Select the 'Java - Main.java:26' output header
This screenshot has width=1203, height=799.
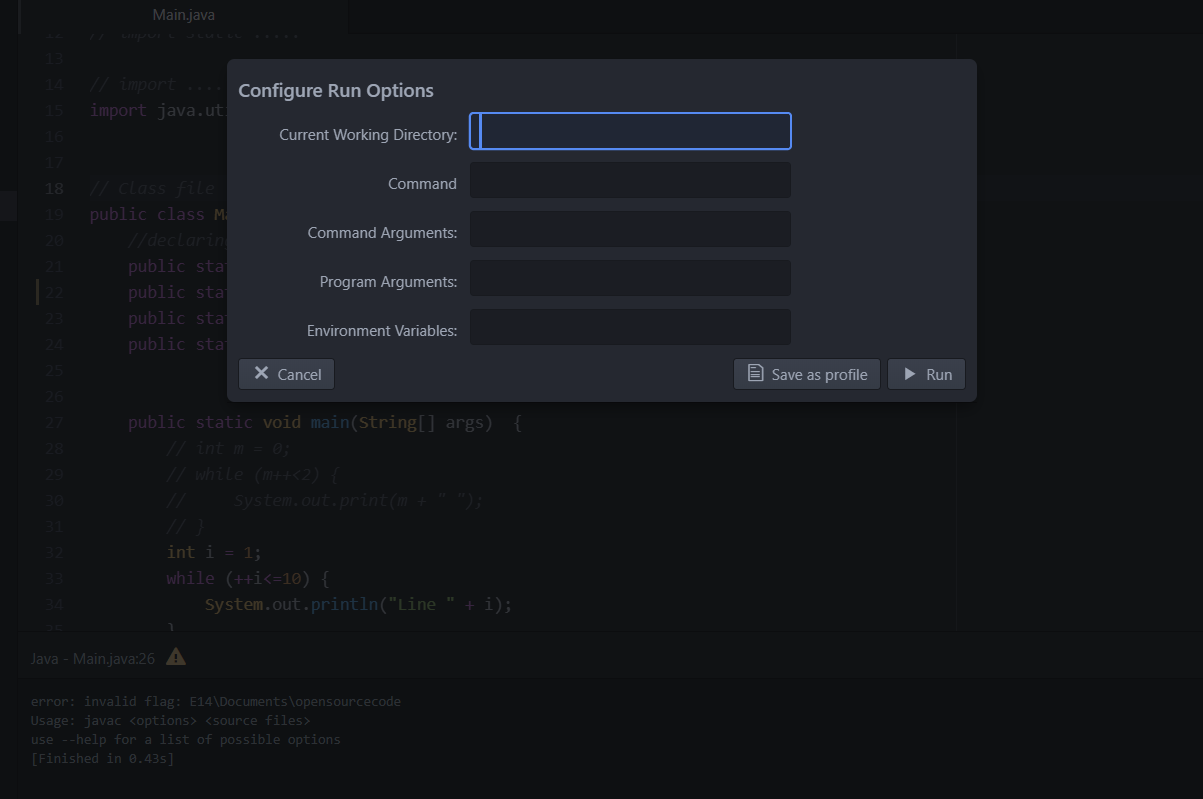[x=93, y=658]
